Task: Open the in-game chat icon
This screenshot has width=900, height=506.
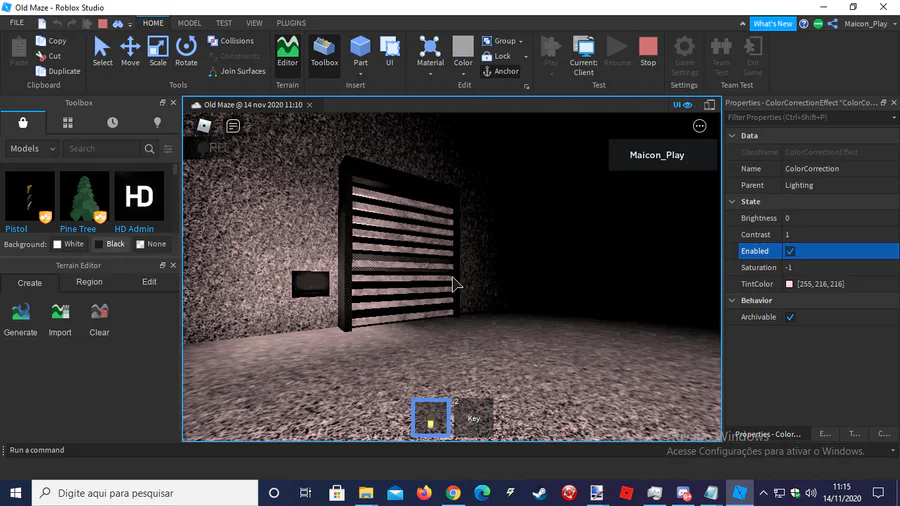Action: pyautogui.click(x=232, y=126)
